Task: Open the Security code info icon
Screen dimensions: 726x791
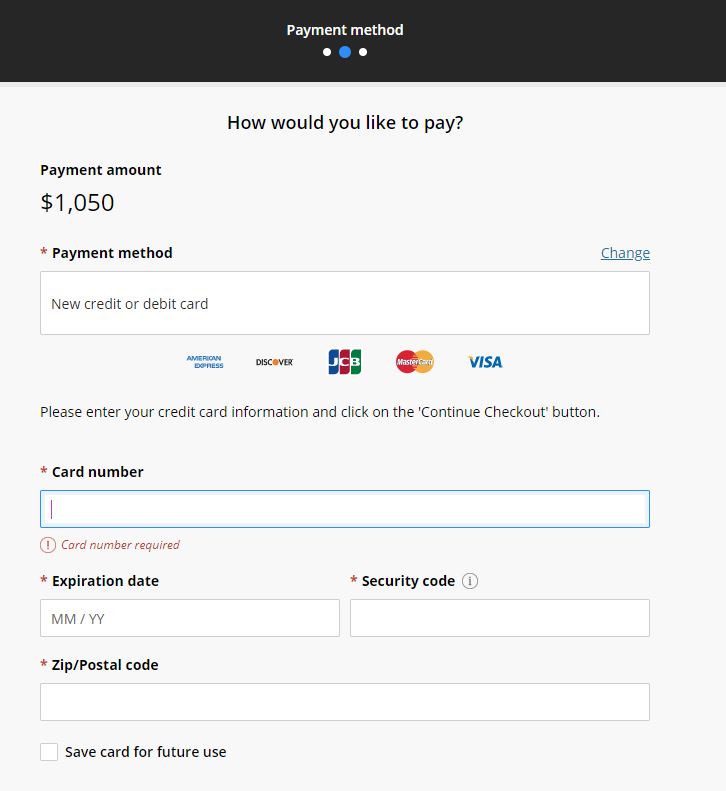Action: [x=470, y=581]
